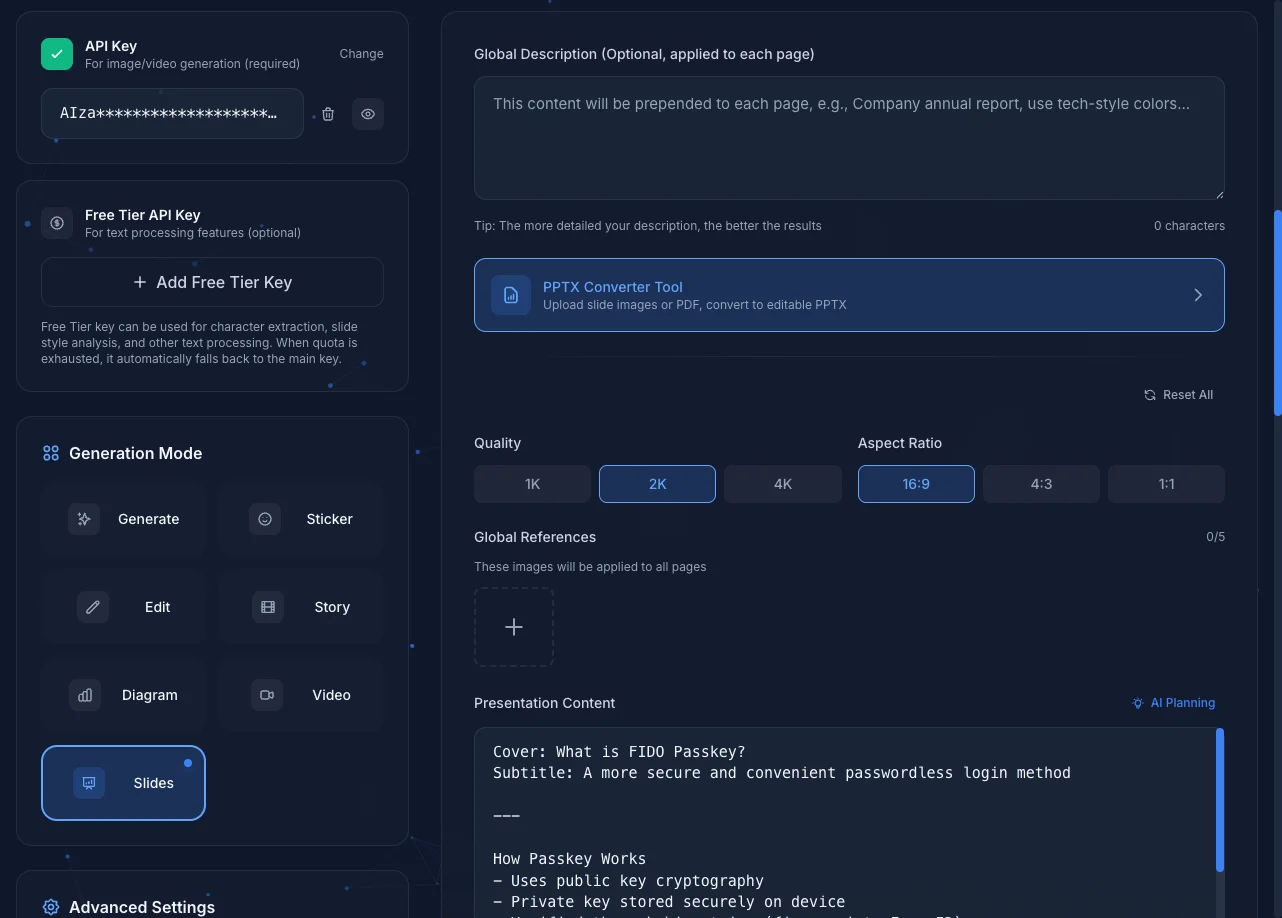Open the Advanced Settings gear icon
Screen dimensions: 1282x918
51,906
